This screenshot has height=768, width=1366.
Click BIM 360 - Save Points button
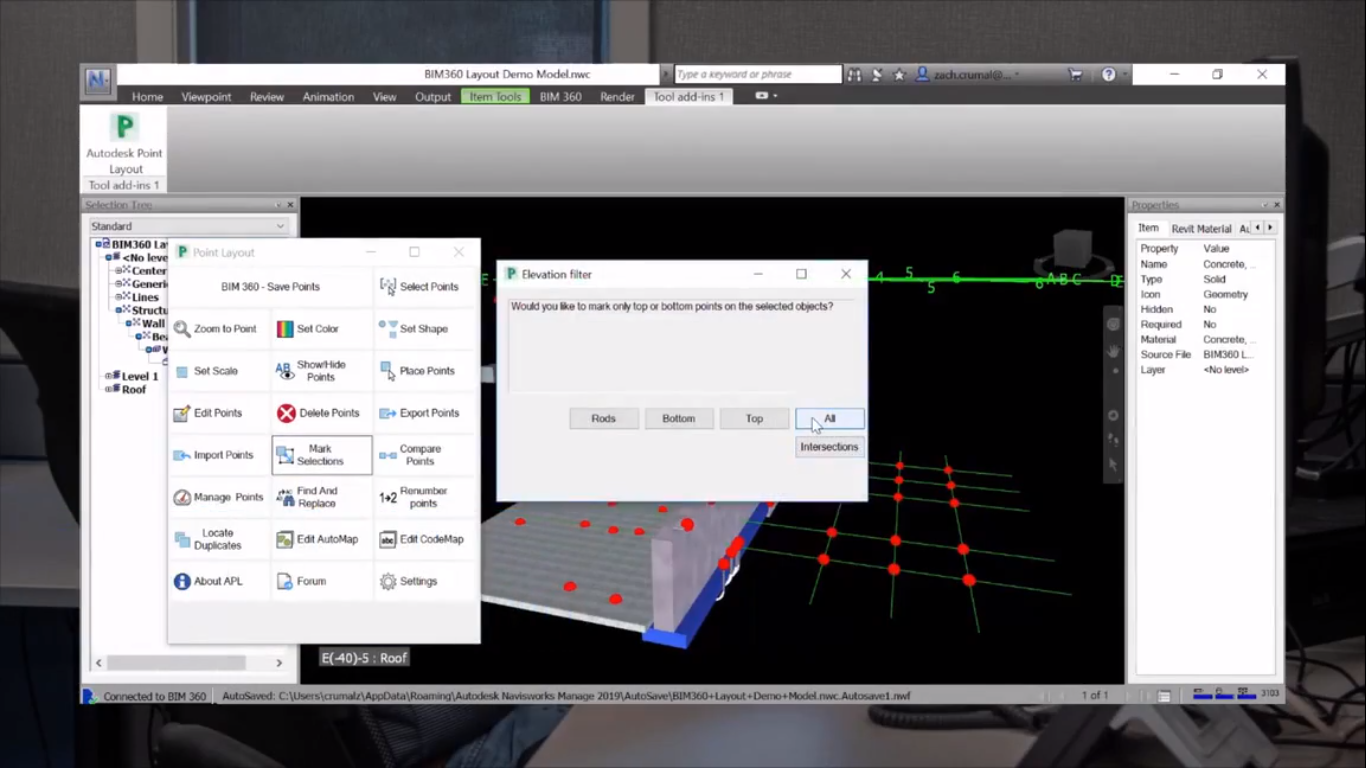pos(271,287)
